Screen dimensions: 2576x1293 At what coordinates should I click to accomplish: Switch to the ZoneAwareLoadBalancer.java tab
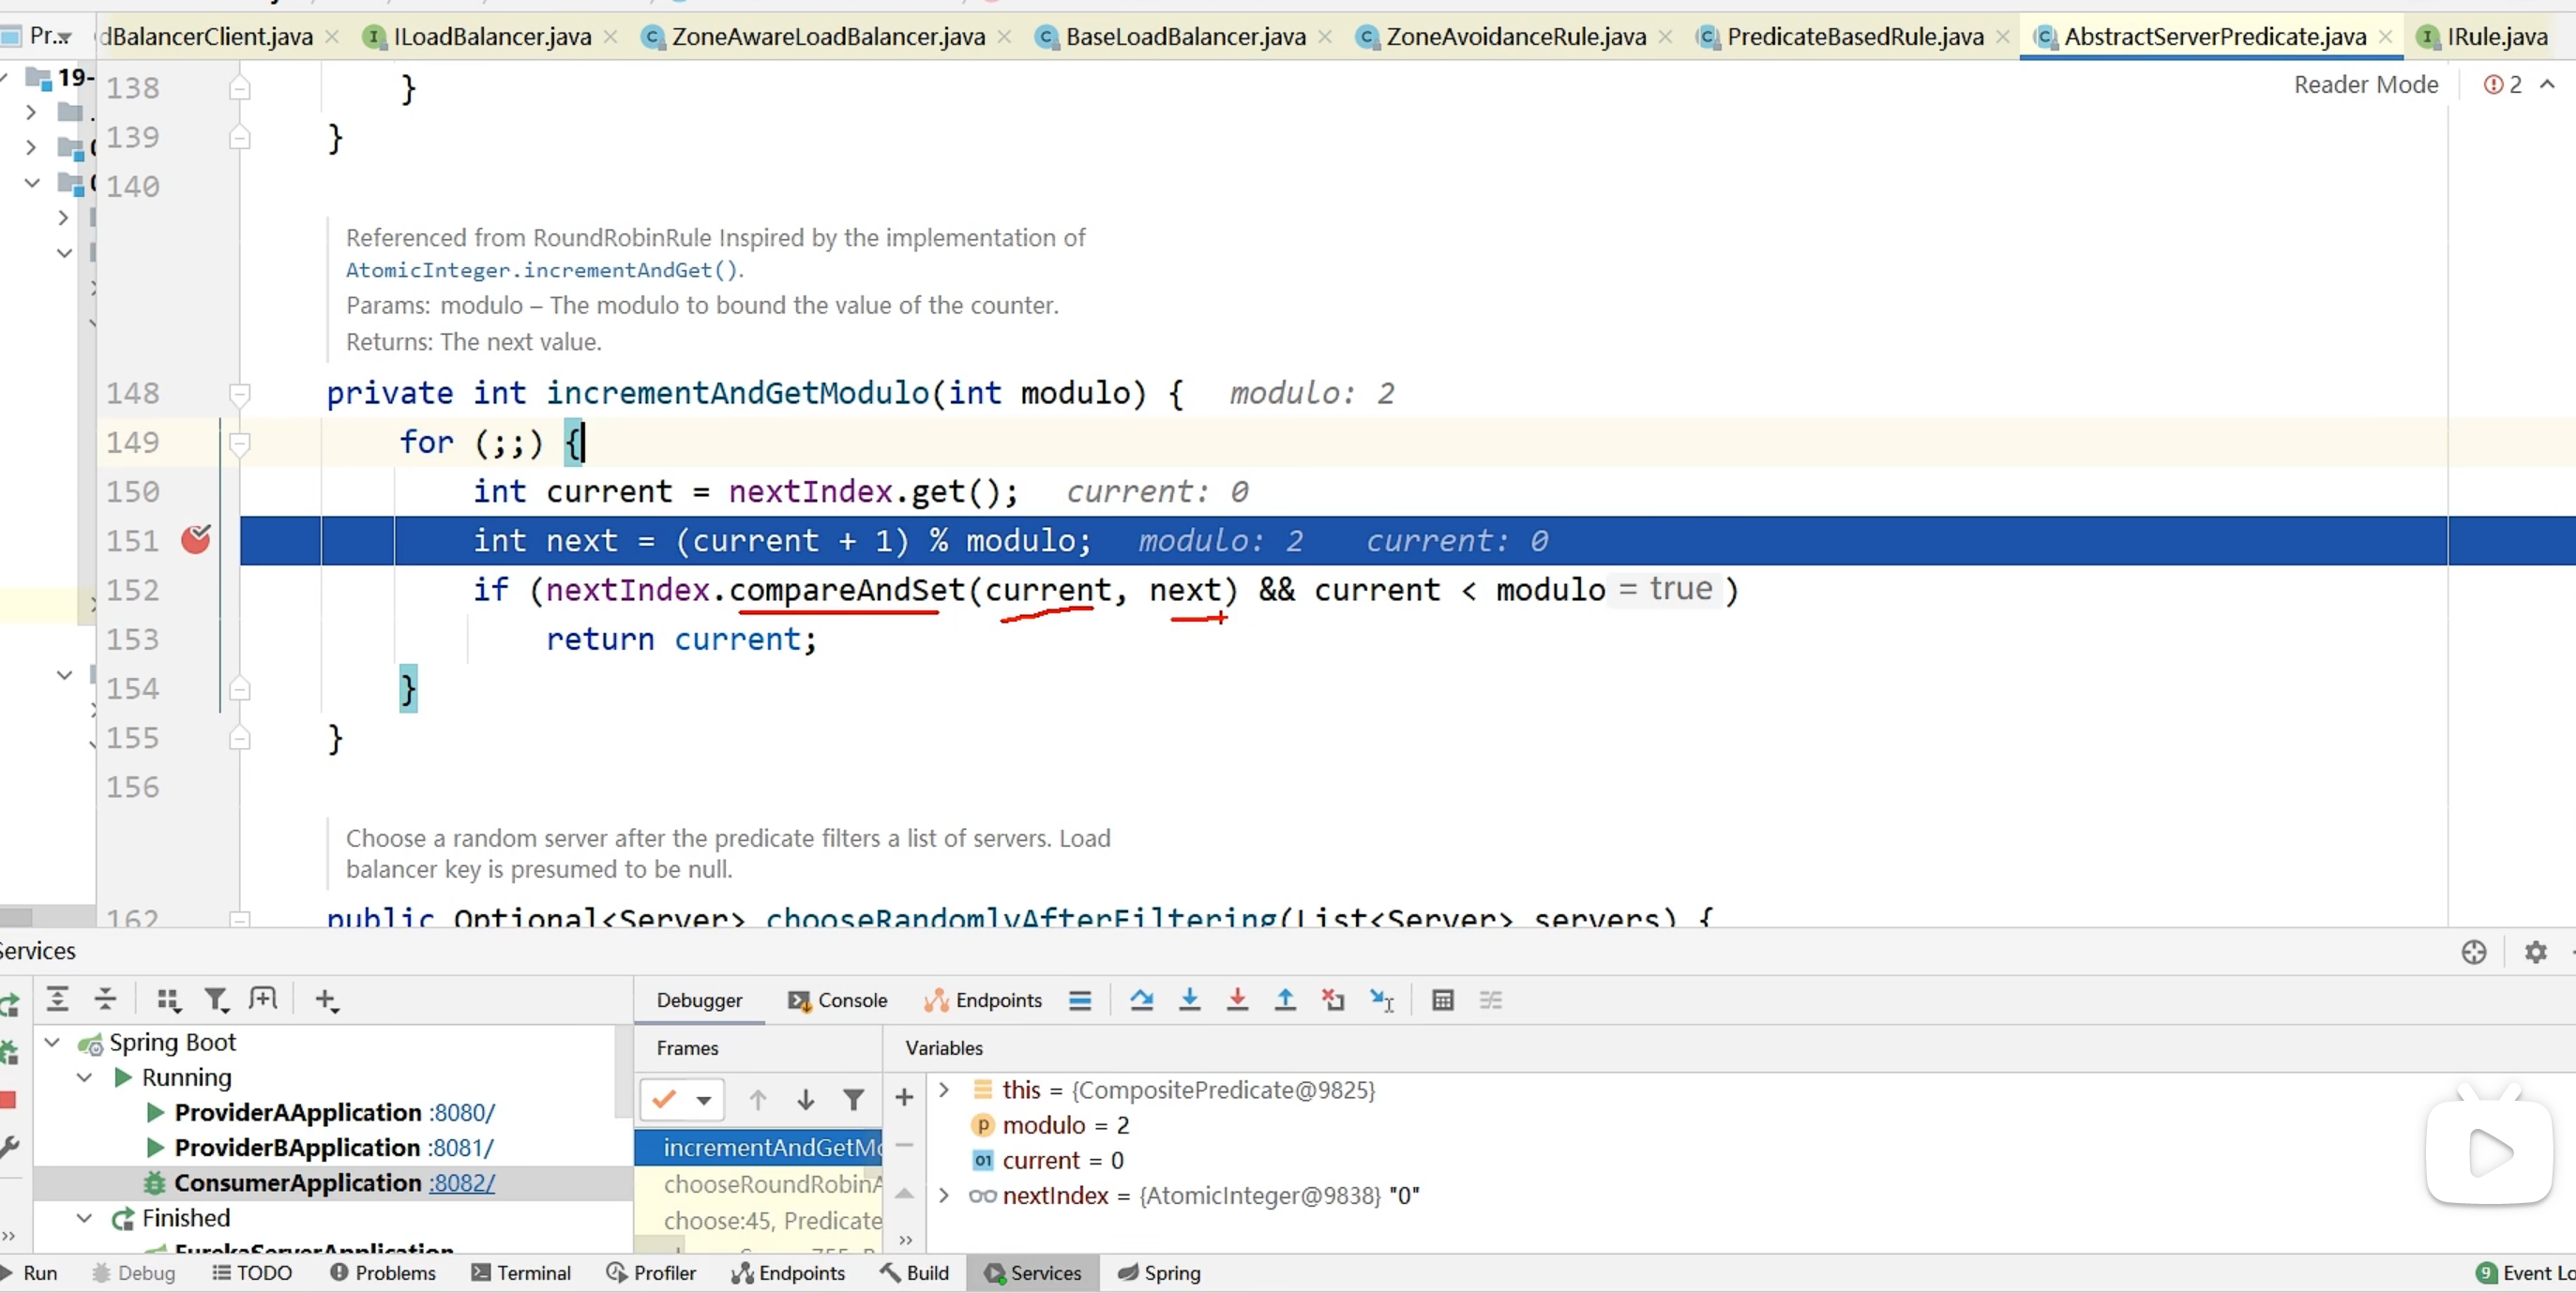click(x=828, y=37)
